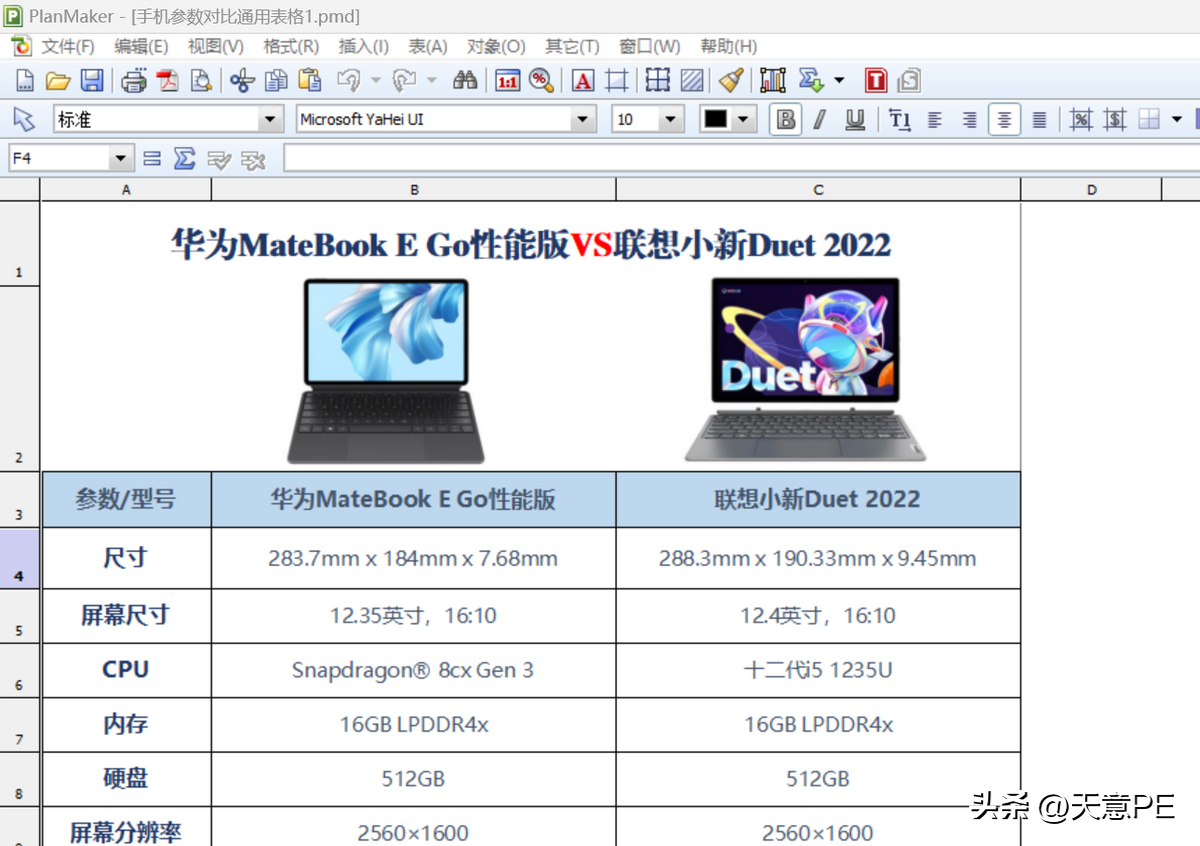Select the Lenovo Duet tablet image
Viewport: 1200px width, 846px height.
806,370
